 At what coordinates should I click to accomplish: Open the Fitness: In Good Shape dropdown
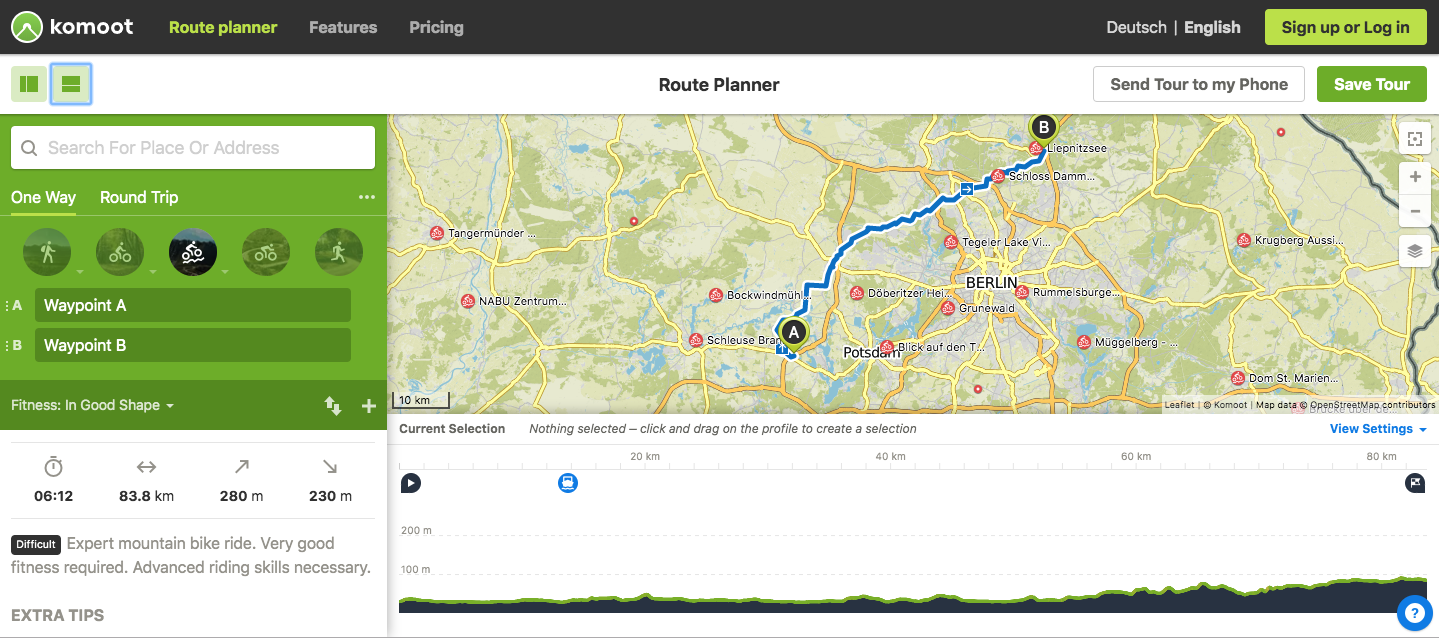[x=92, y=405]
